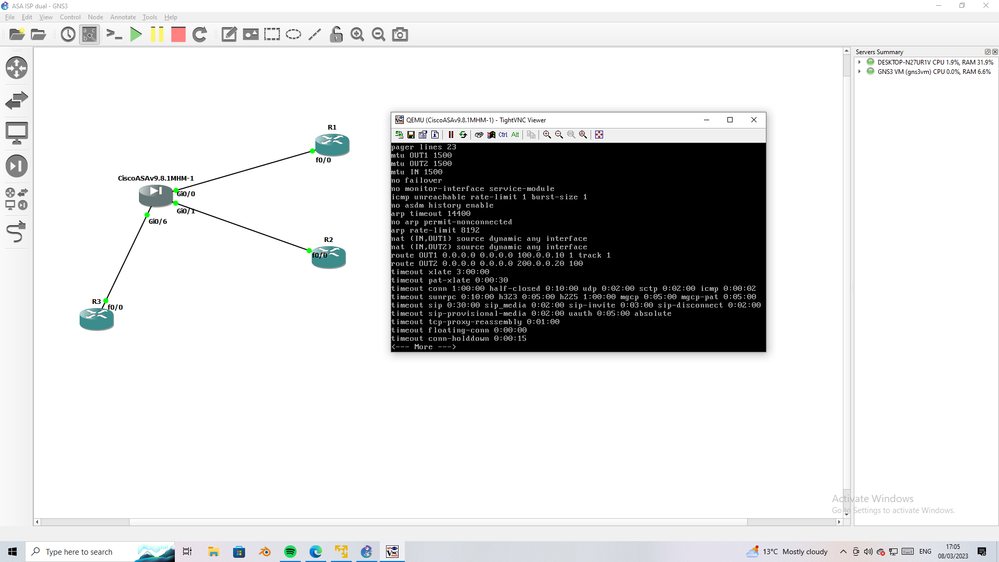Toggle show/hide interface labels button
The width and height of the screenshot is (999, 562).
[89, 34]
